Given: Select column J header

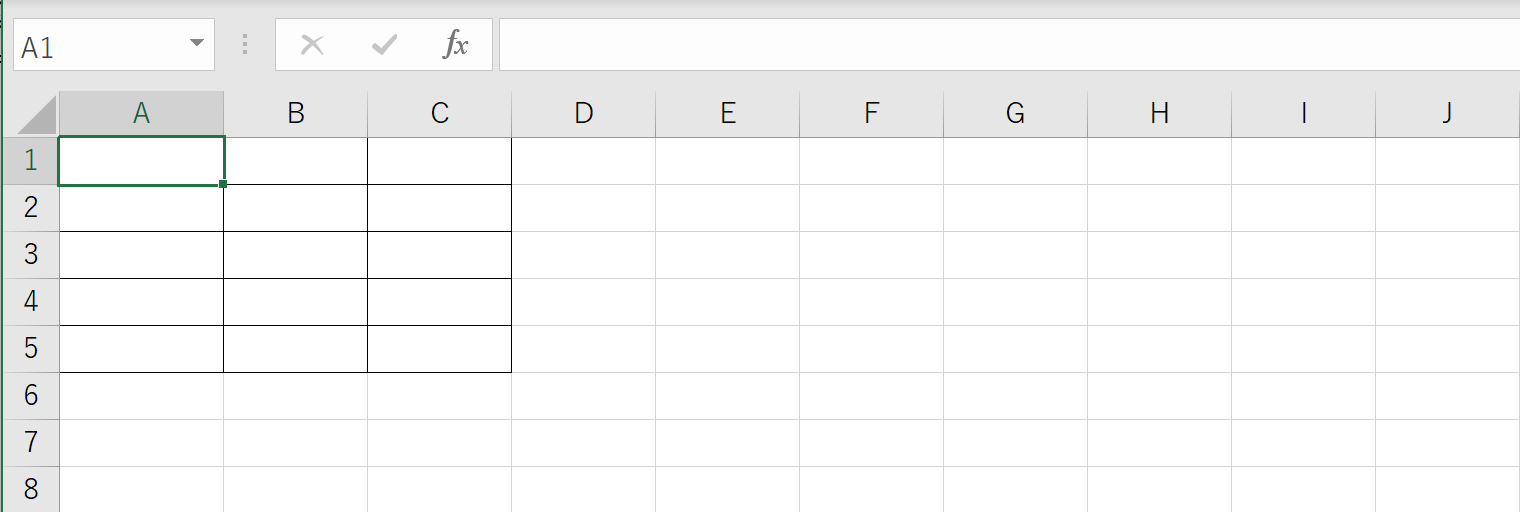Looking at the screenshot, I should click(x=1447, y=114).
